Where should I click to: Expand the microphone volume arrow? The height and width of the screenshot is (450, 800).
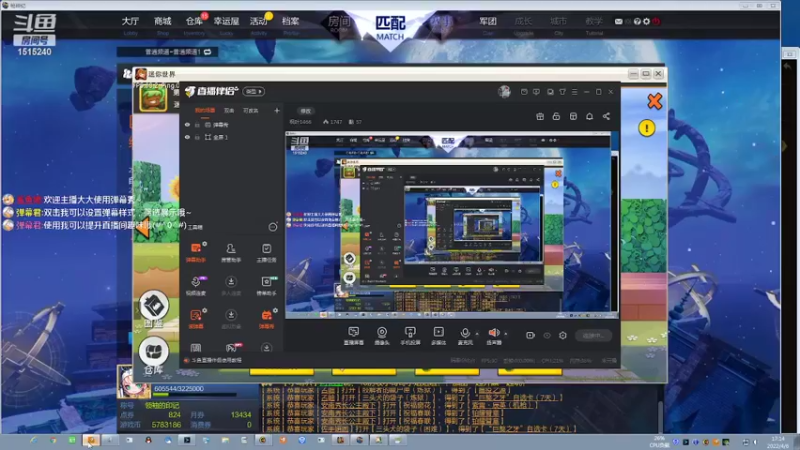pyautogui.click(x=477, y=334)
